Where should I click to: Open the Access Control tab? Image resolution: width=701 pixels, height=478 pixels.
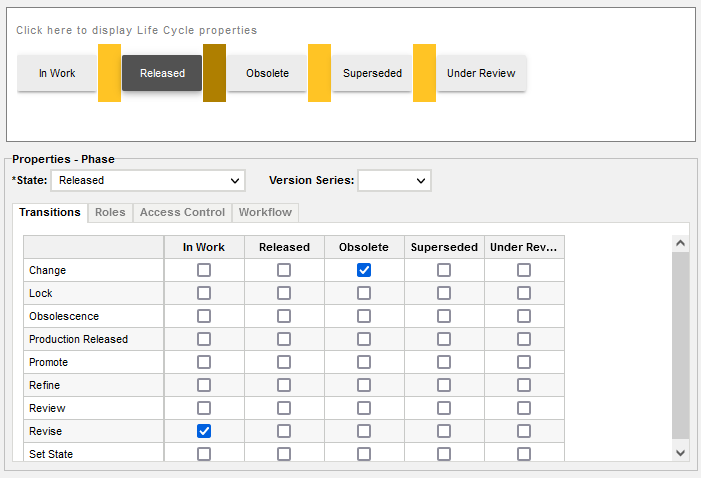(182, 212)
